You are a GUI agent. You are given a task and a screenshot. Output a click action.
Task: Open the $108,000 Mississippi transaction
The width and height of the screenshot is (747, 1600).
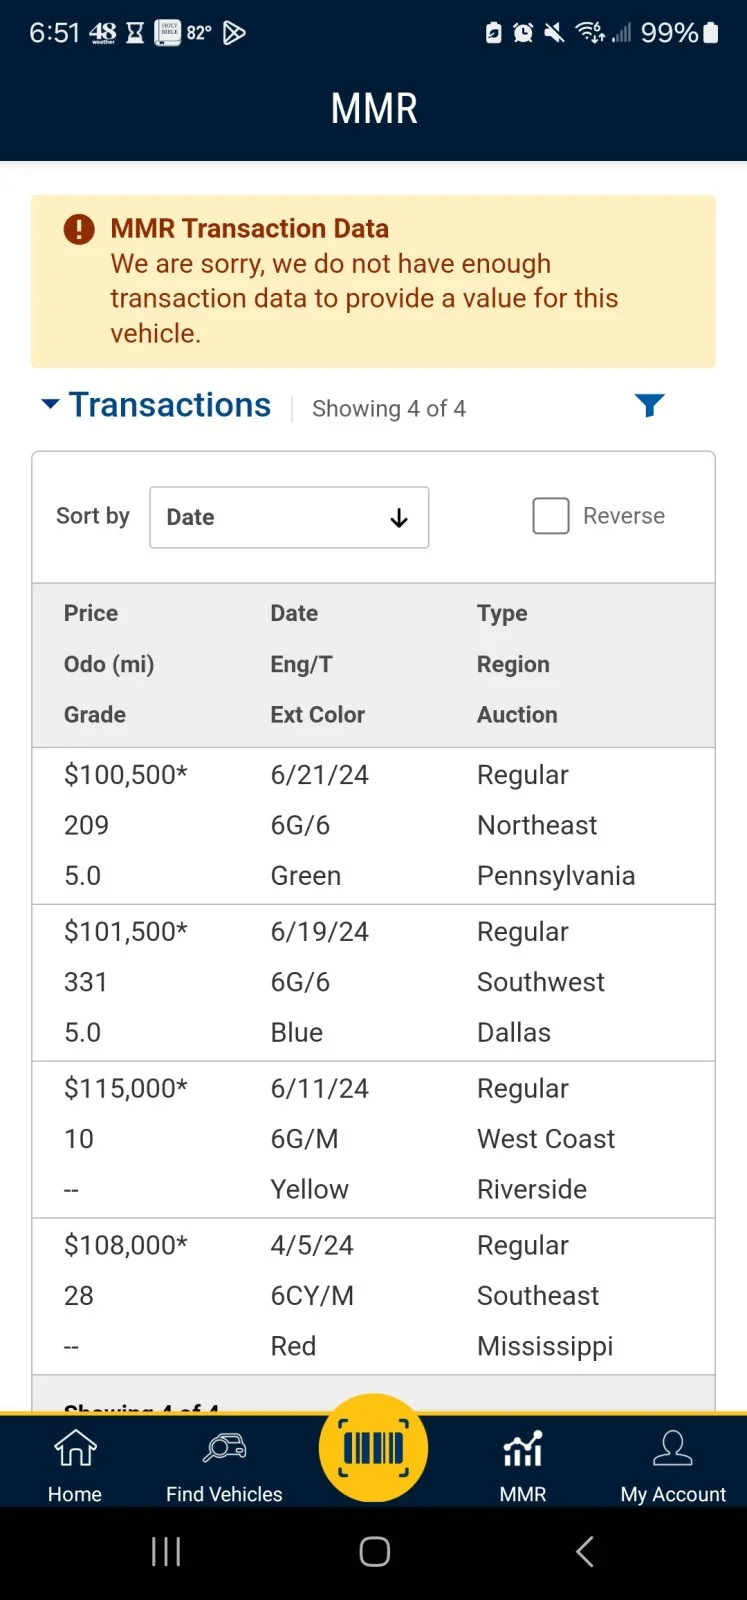[x=373, y=1295]
